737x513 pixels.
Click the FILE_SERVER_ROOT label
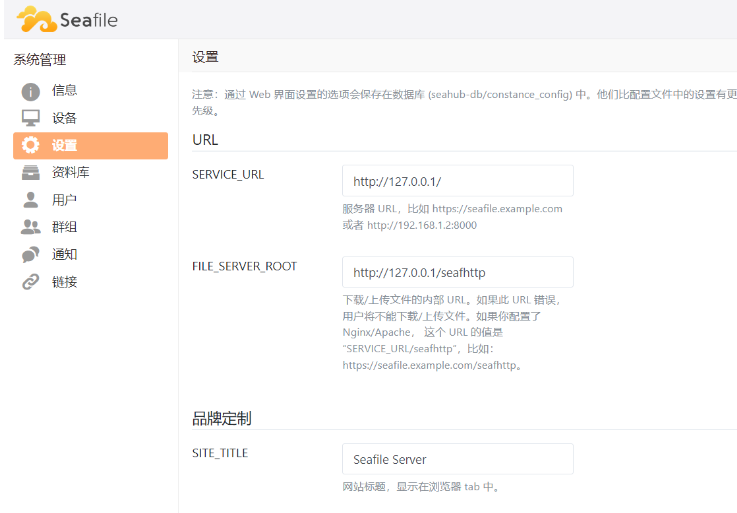(x=244, y=266)
